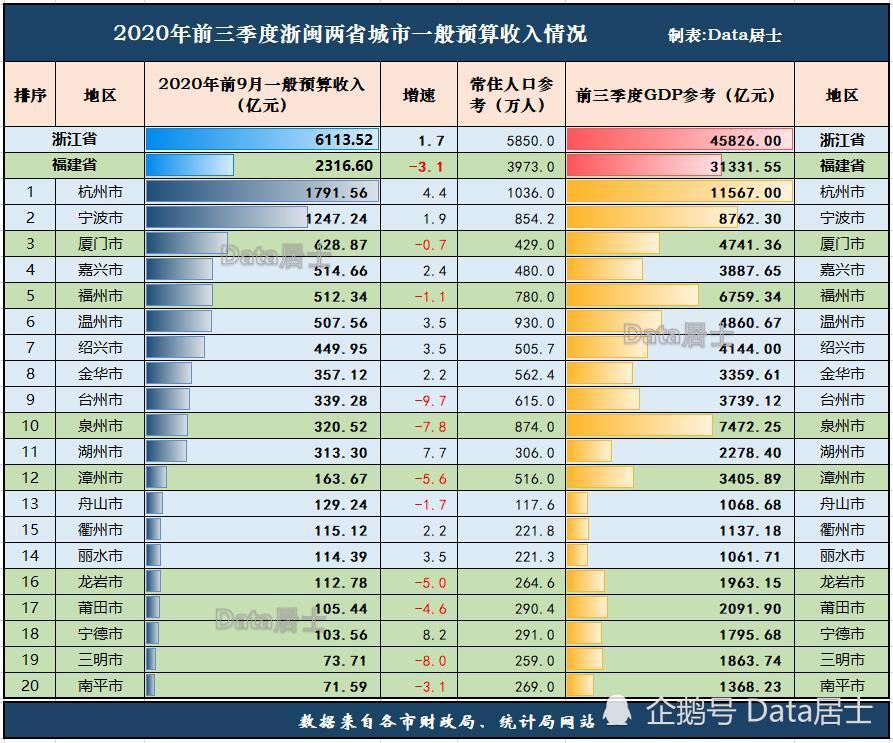
Task: Select Putian GDP value 2091.90
Action: tap(750, 609)
